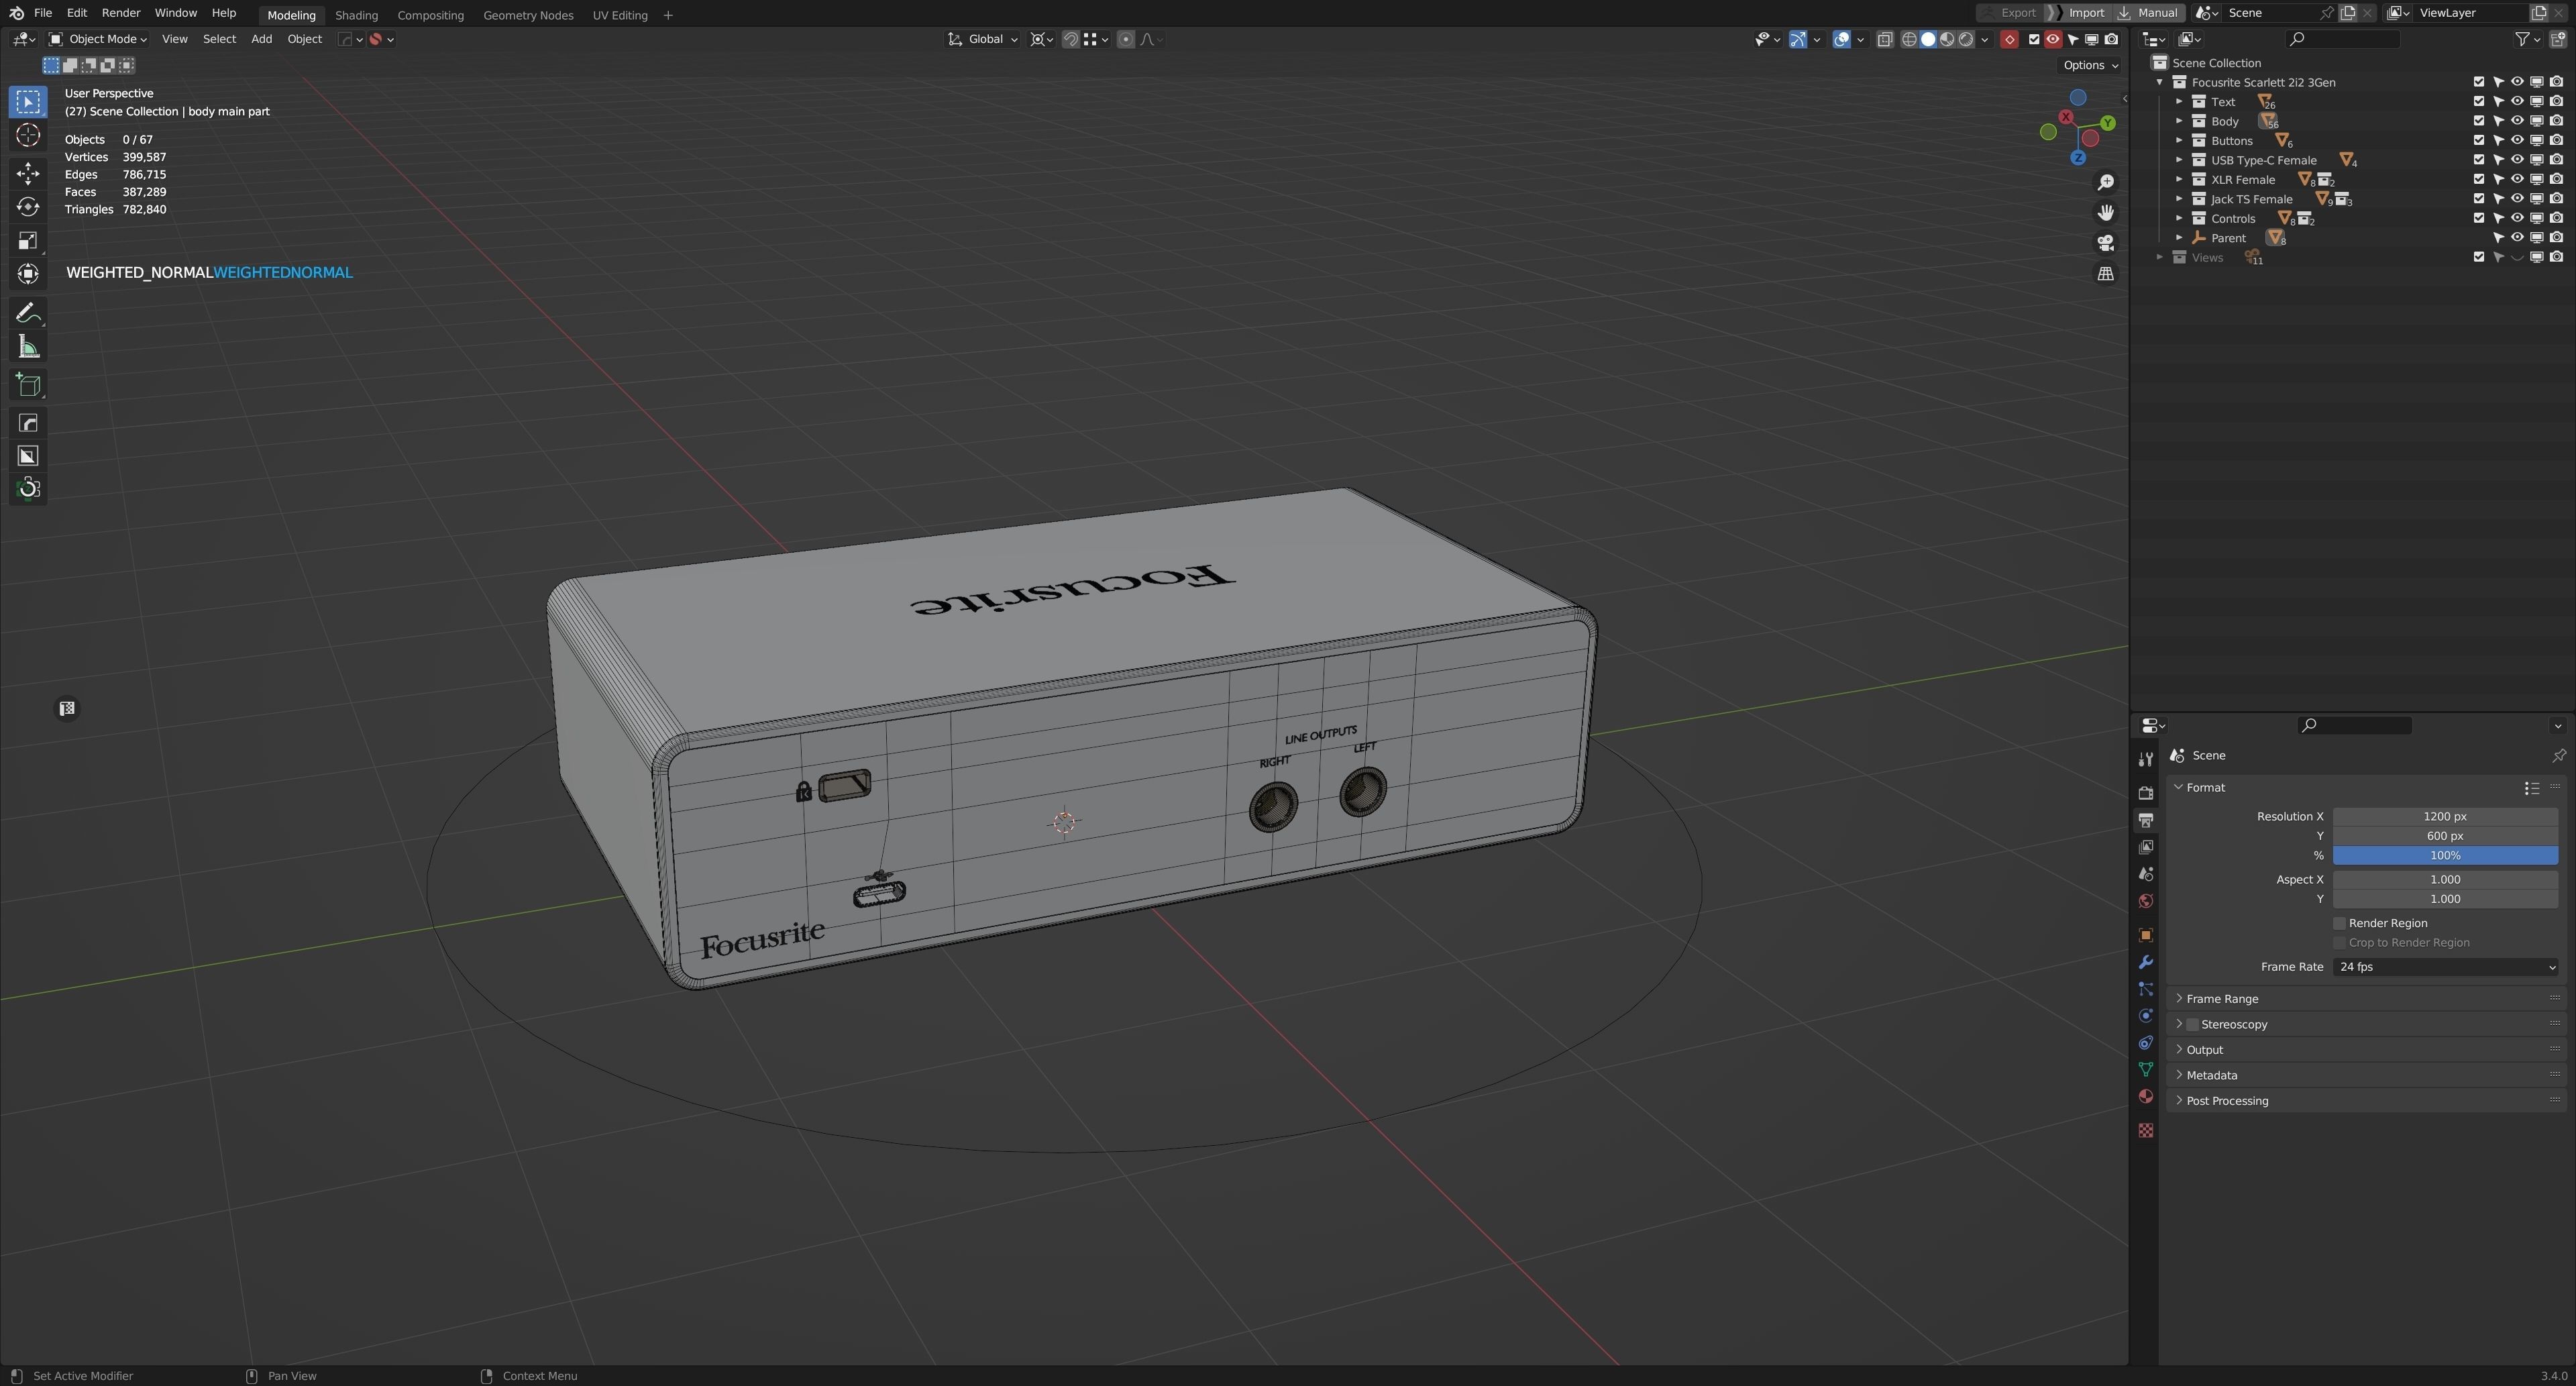
Task: Open the Tool properties tab
Action: click(2145, 759)
